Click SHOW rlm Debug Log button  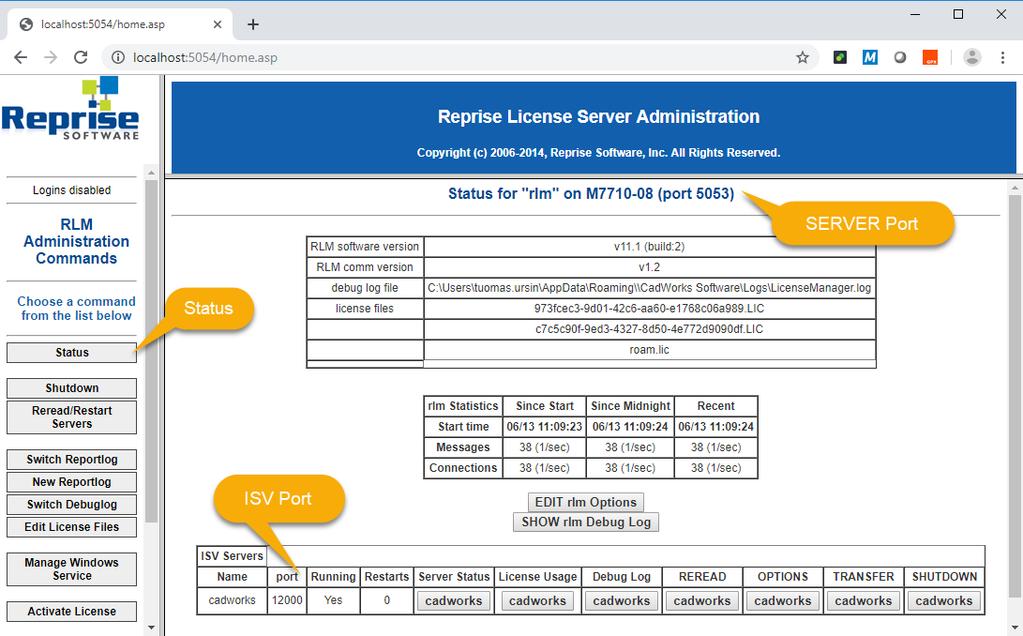tap(586, 522)
